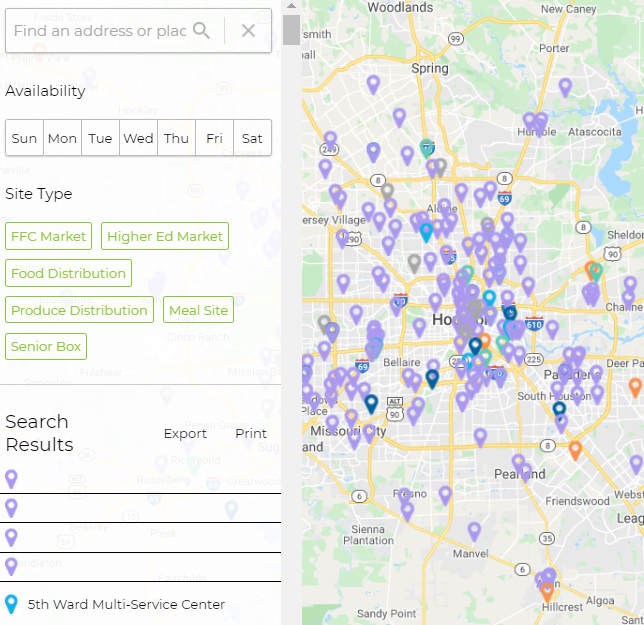Click the gray pin west of Interstate 45 north
This screenshot has width=644, height=625.
[414, 263]
